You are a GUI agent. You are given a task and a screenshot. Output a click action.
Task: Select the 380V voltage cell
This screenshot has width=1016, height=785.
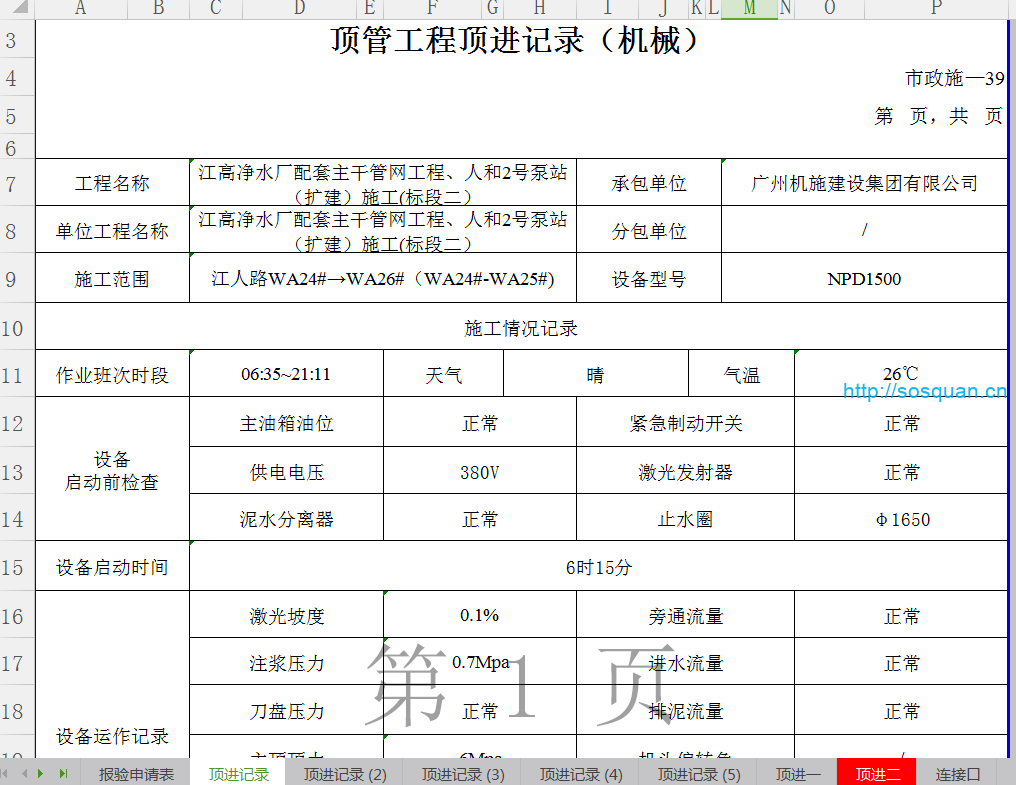click(x=479, y=472)
